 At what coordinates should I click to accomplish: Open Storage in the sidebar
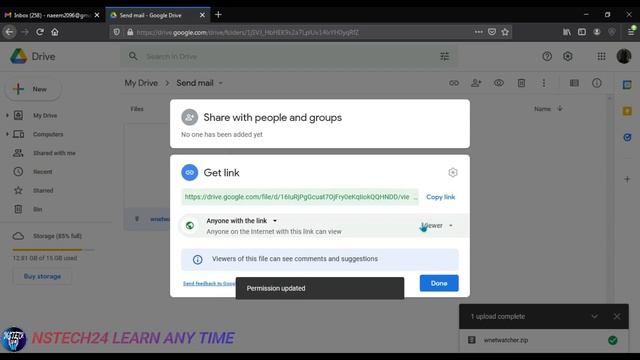57,236
